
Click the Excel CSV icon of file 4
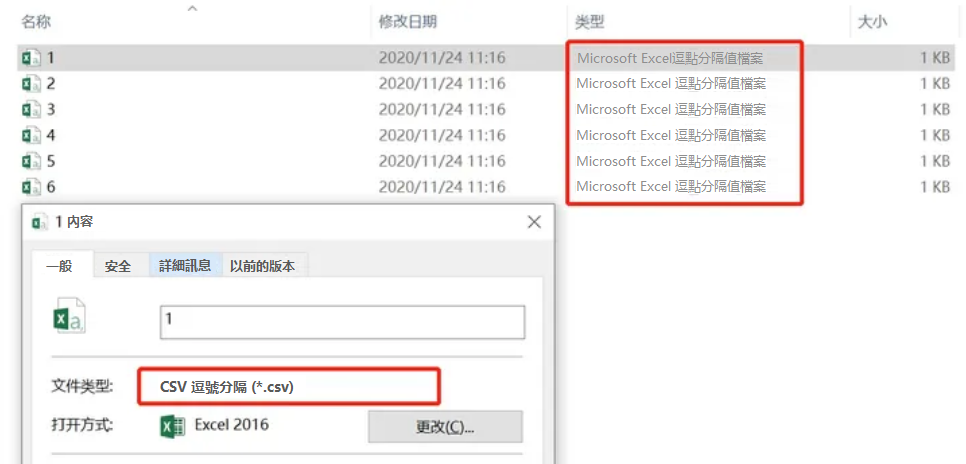point(31,135)
